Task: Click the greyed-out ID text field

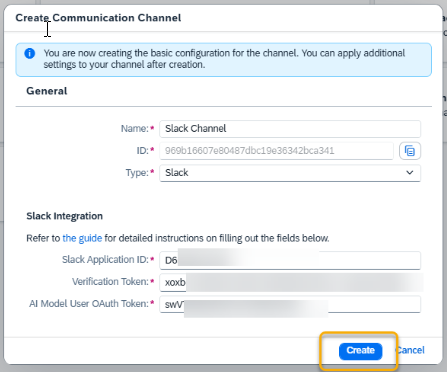Action: 276,151
